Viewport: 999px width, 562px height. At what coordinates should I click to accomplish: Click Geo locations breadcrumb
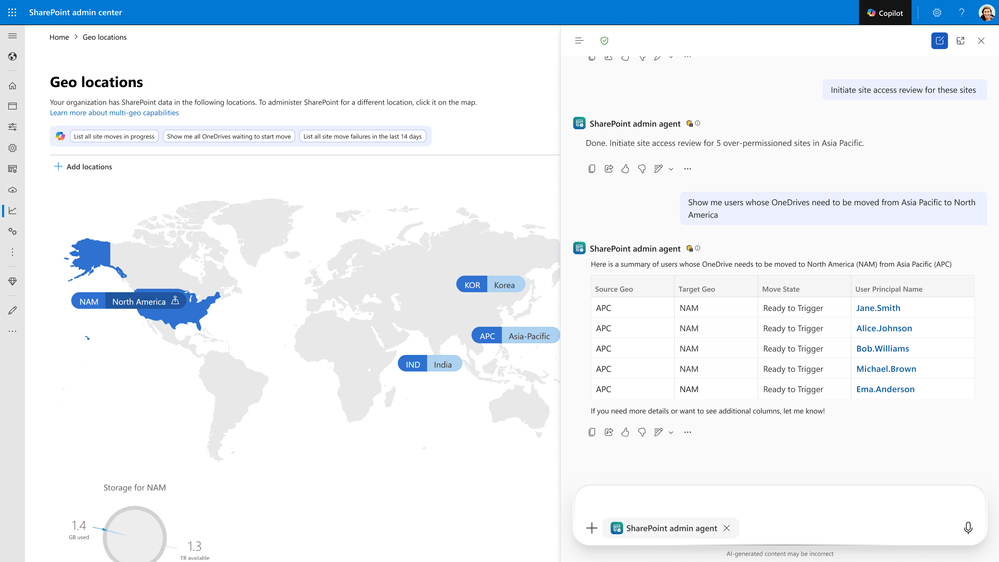coord(104,37)
